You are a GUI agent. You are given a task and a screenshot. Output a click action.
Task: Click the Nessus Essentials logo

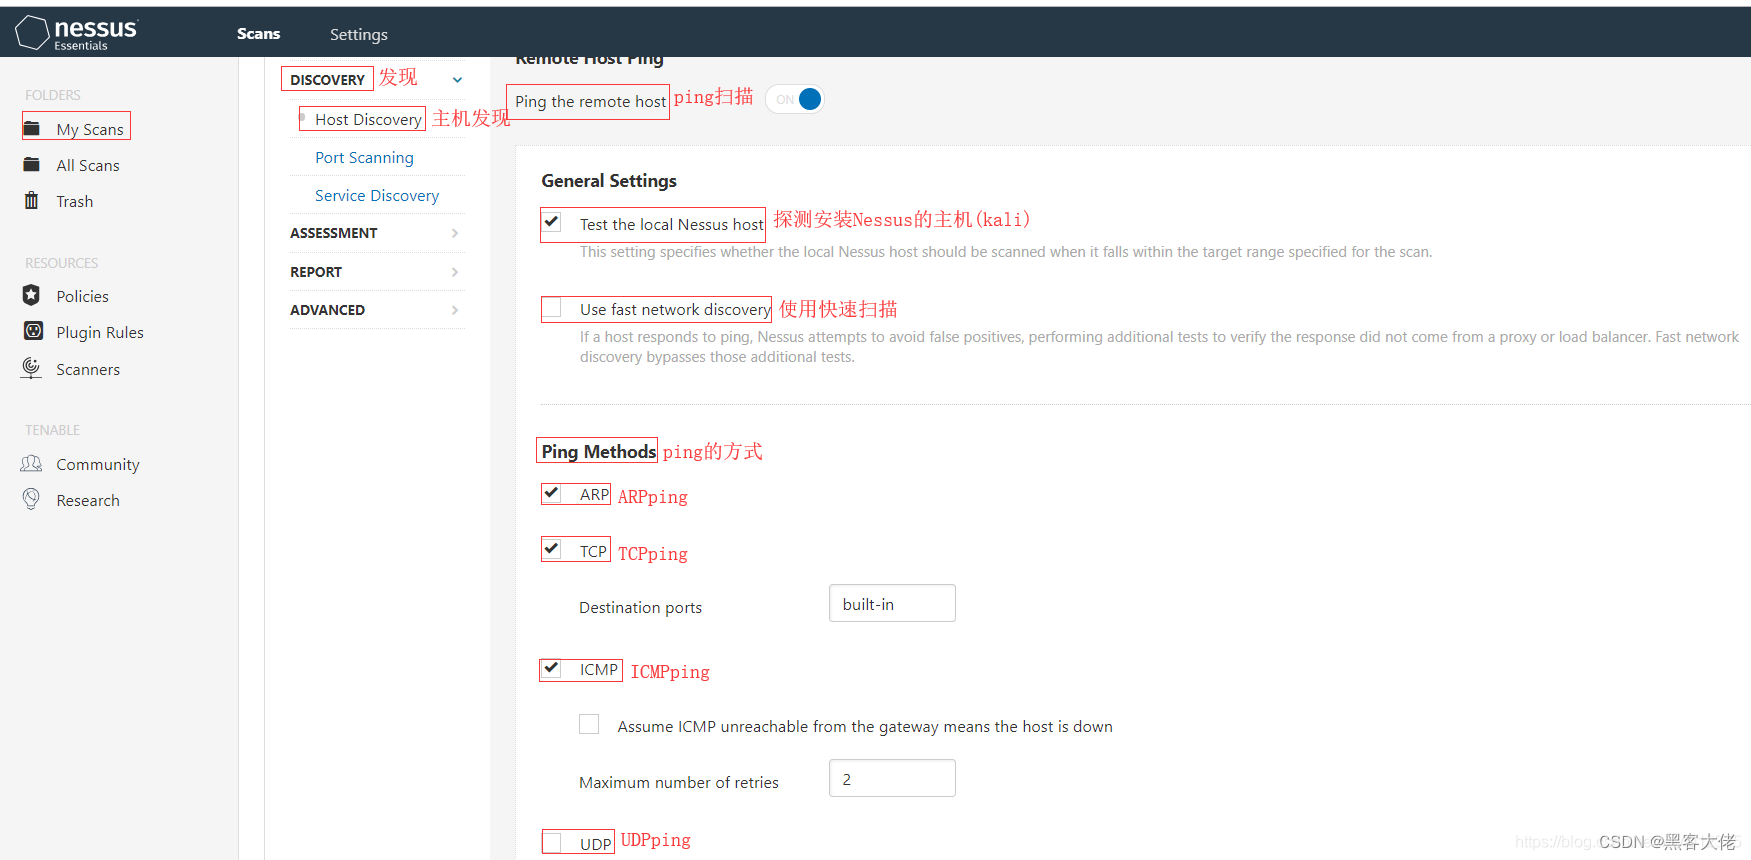pyautogui.click(x=77, y=33)
